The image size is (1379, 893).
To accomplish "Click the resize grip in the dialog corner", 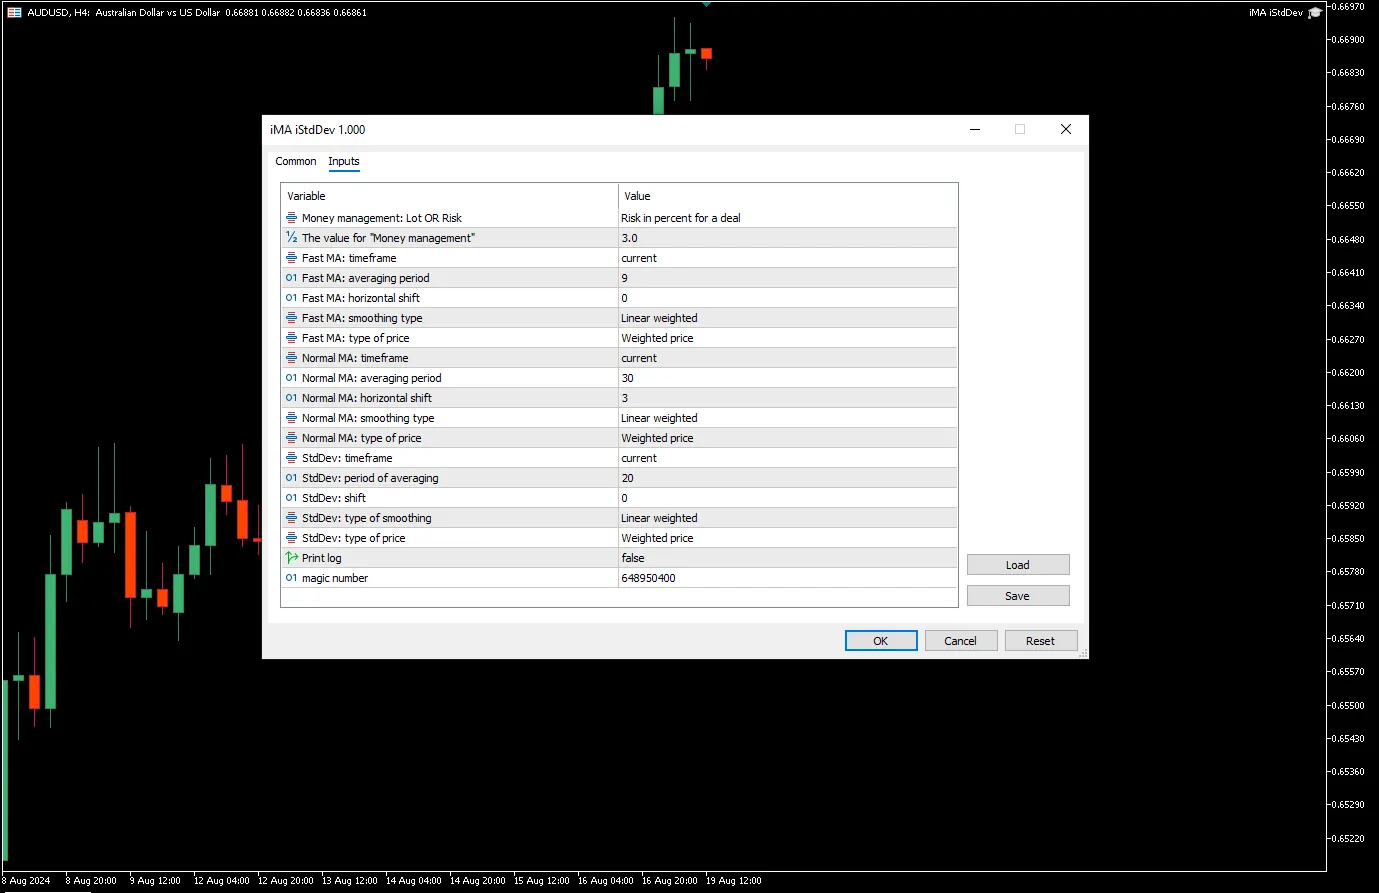I will (x=1083, y=654).
